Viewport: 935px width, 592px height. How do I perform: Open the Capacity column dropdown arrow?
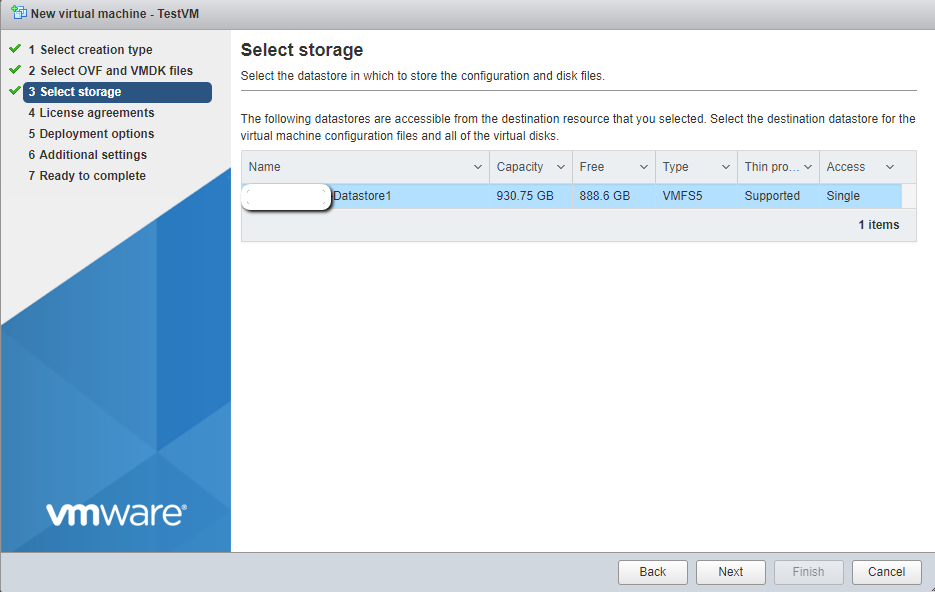pos(561,167)
